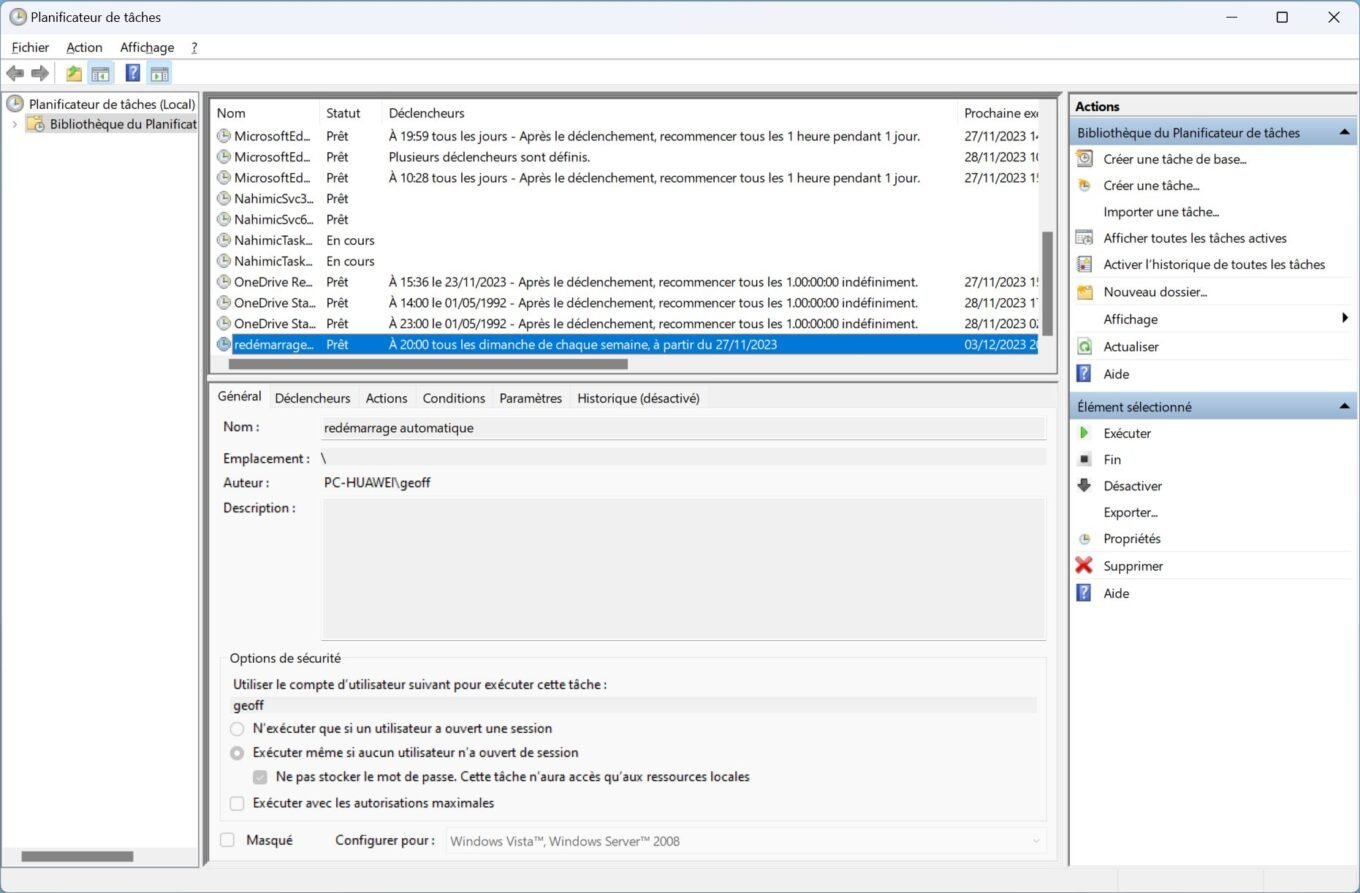Click the Propriétés clock icon
The image size is (1360, 893).
click(1084, 539)
